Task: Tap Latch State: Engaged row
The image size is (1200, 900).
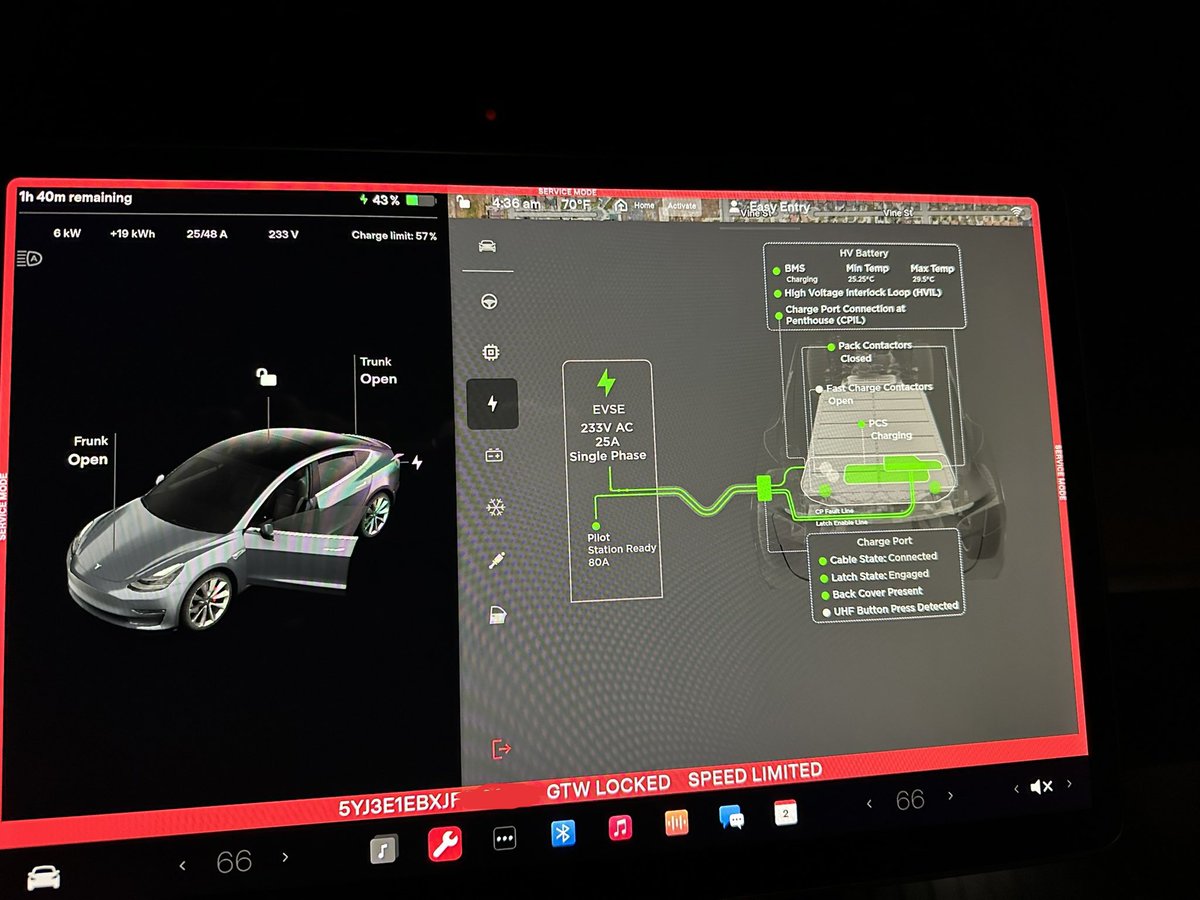Action: (x=874, y=577)
